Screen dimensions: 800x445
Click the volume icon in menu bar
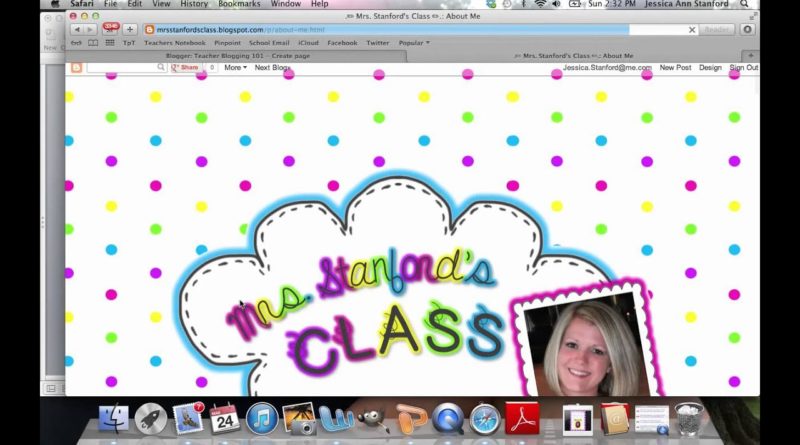click(x=556, y=4)
